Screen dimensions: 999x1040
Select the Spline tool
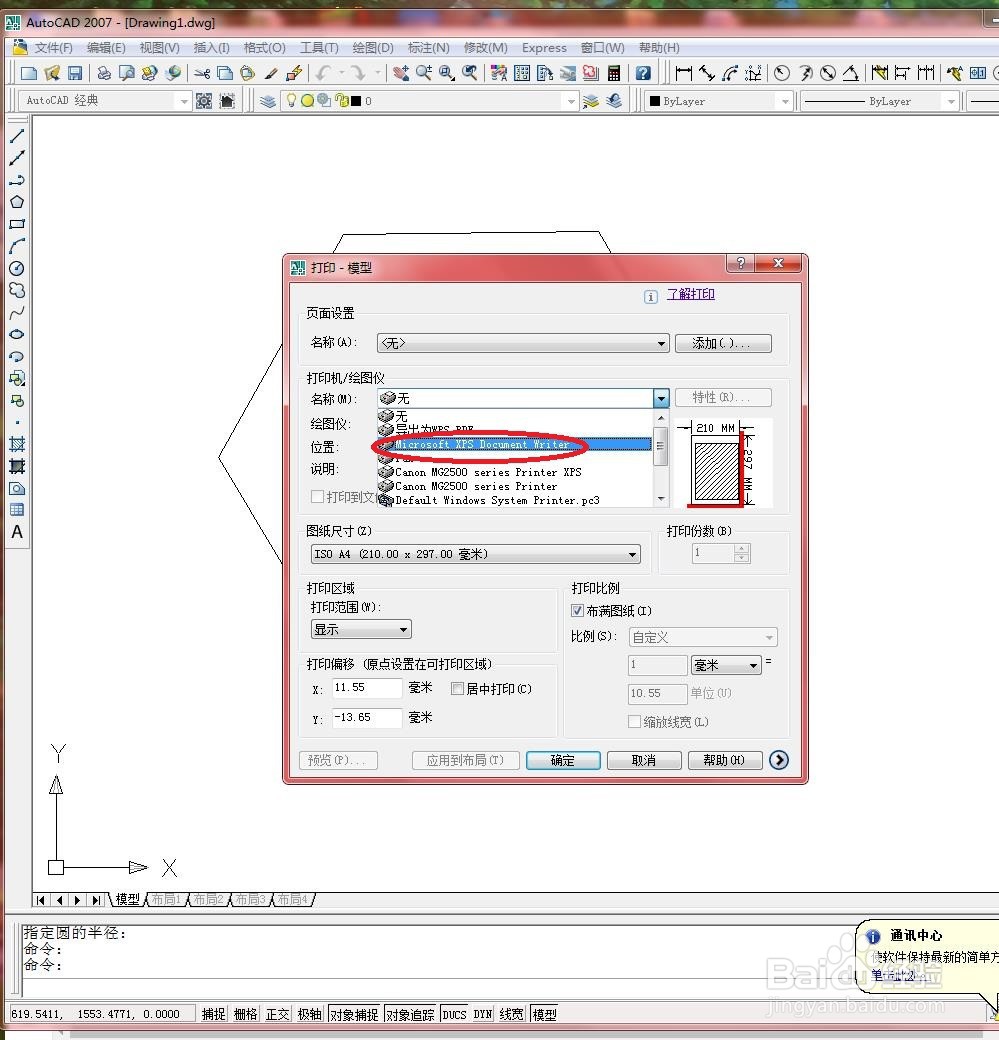point(17,312)
